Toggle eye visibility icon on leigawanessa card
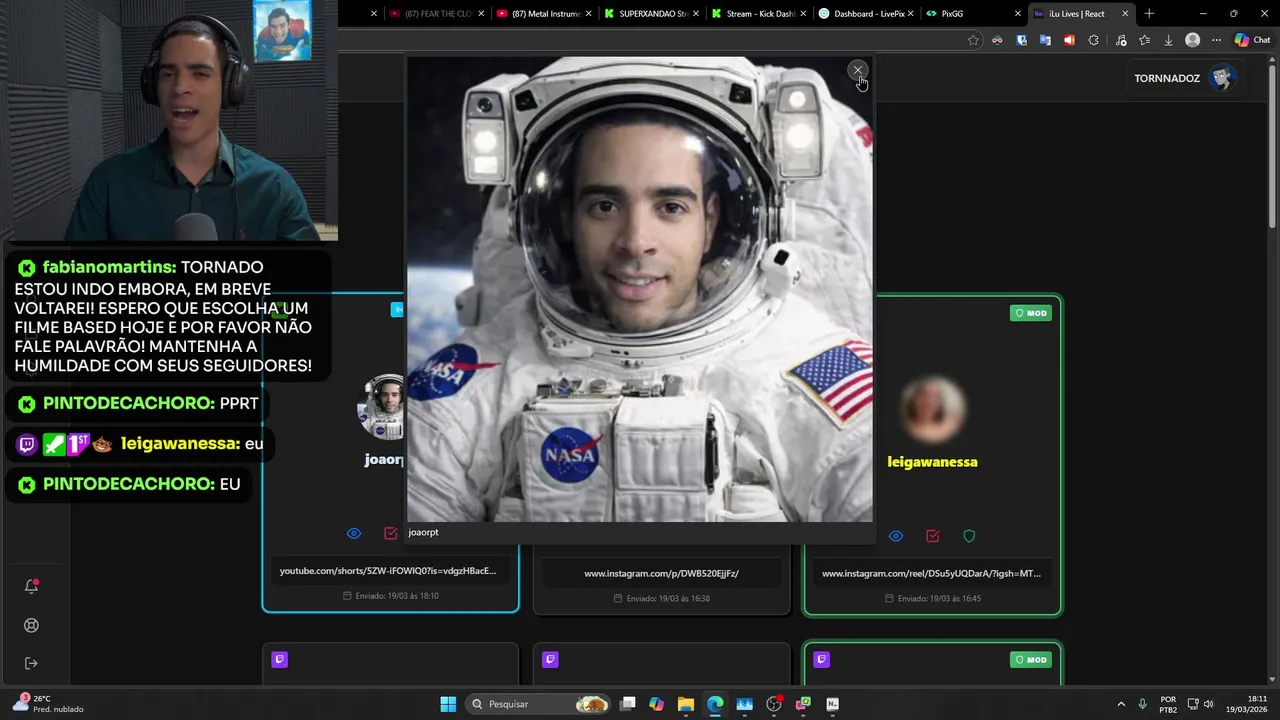 [896, 536]
